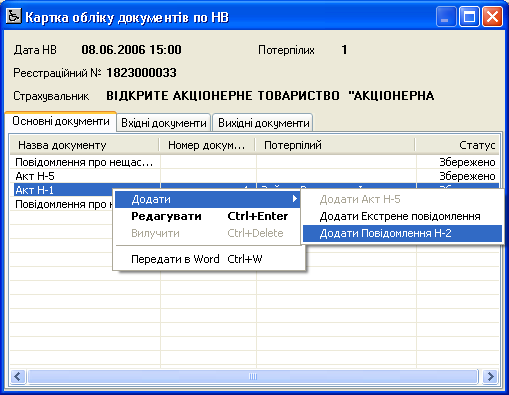Open the Вхідні документи tab

164,123
